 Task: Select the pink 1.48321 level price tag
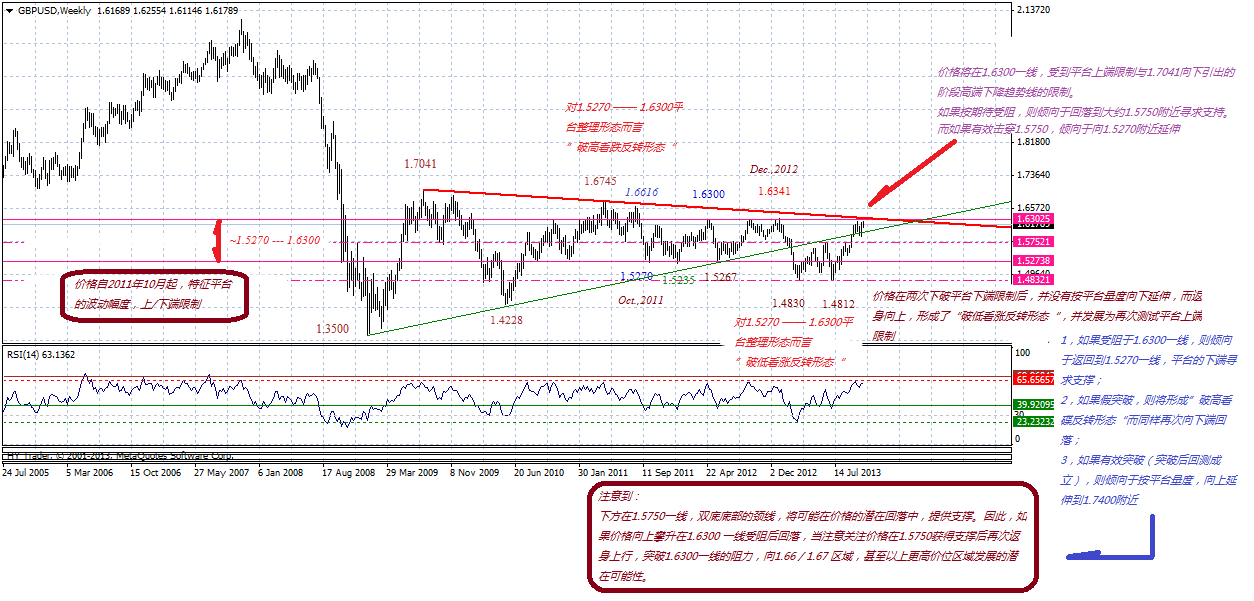pyautogui.click(x=1031, y=281)
